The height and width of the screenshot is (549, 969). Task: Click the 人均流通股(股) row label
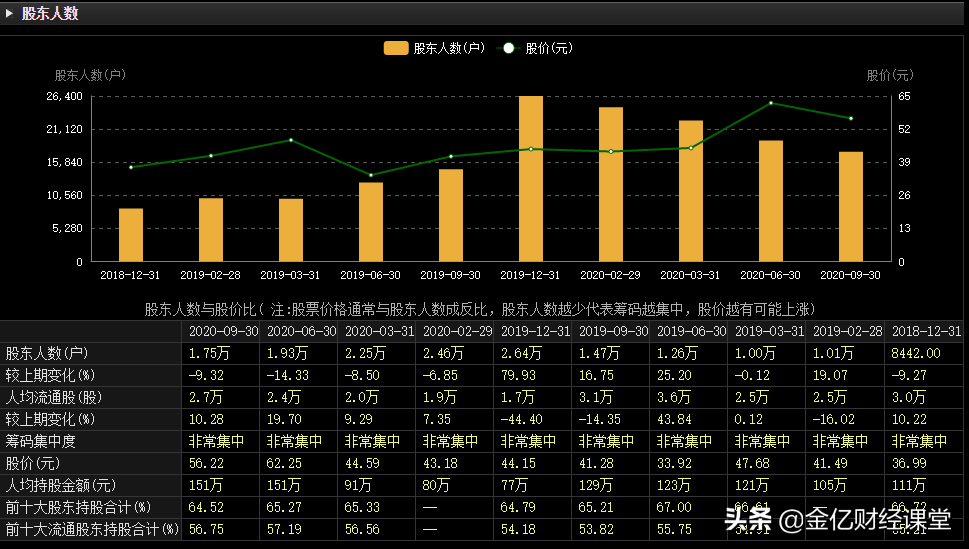[54, 398]
